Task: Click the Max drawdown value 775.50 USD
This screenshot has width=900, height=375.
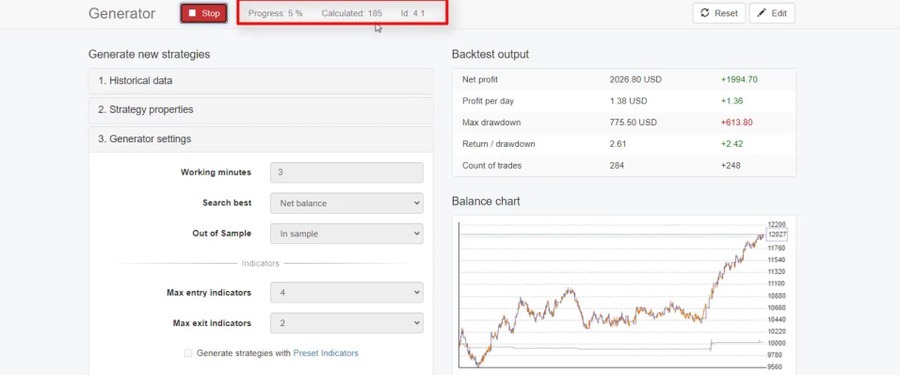Action: pyautogui.click(x=633, y=122)
